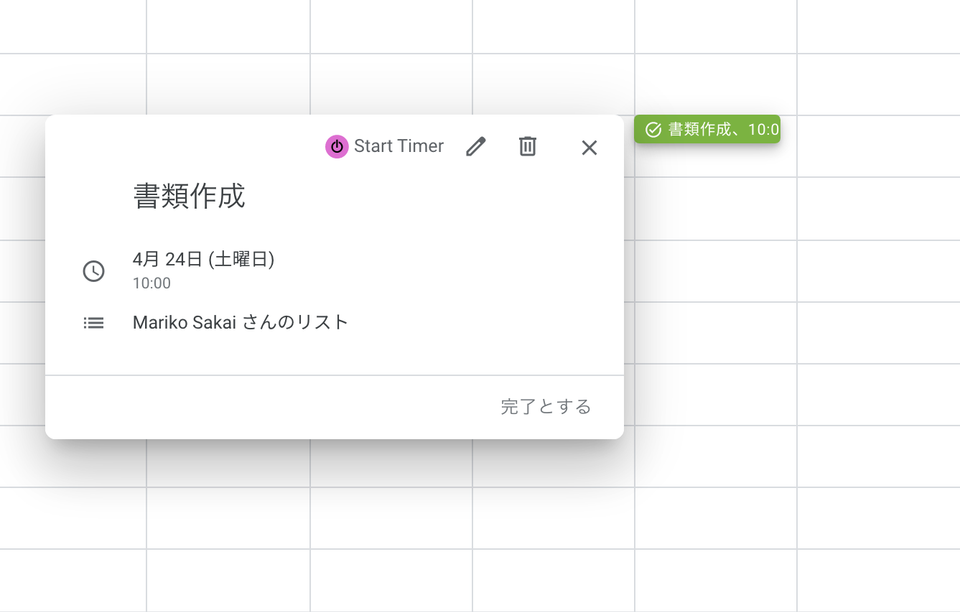This screenshot has width=960, height=612.
Task: Click the clock icon beside the date
Action: (x=94, y=271)
